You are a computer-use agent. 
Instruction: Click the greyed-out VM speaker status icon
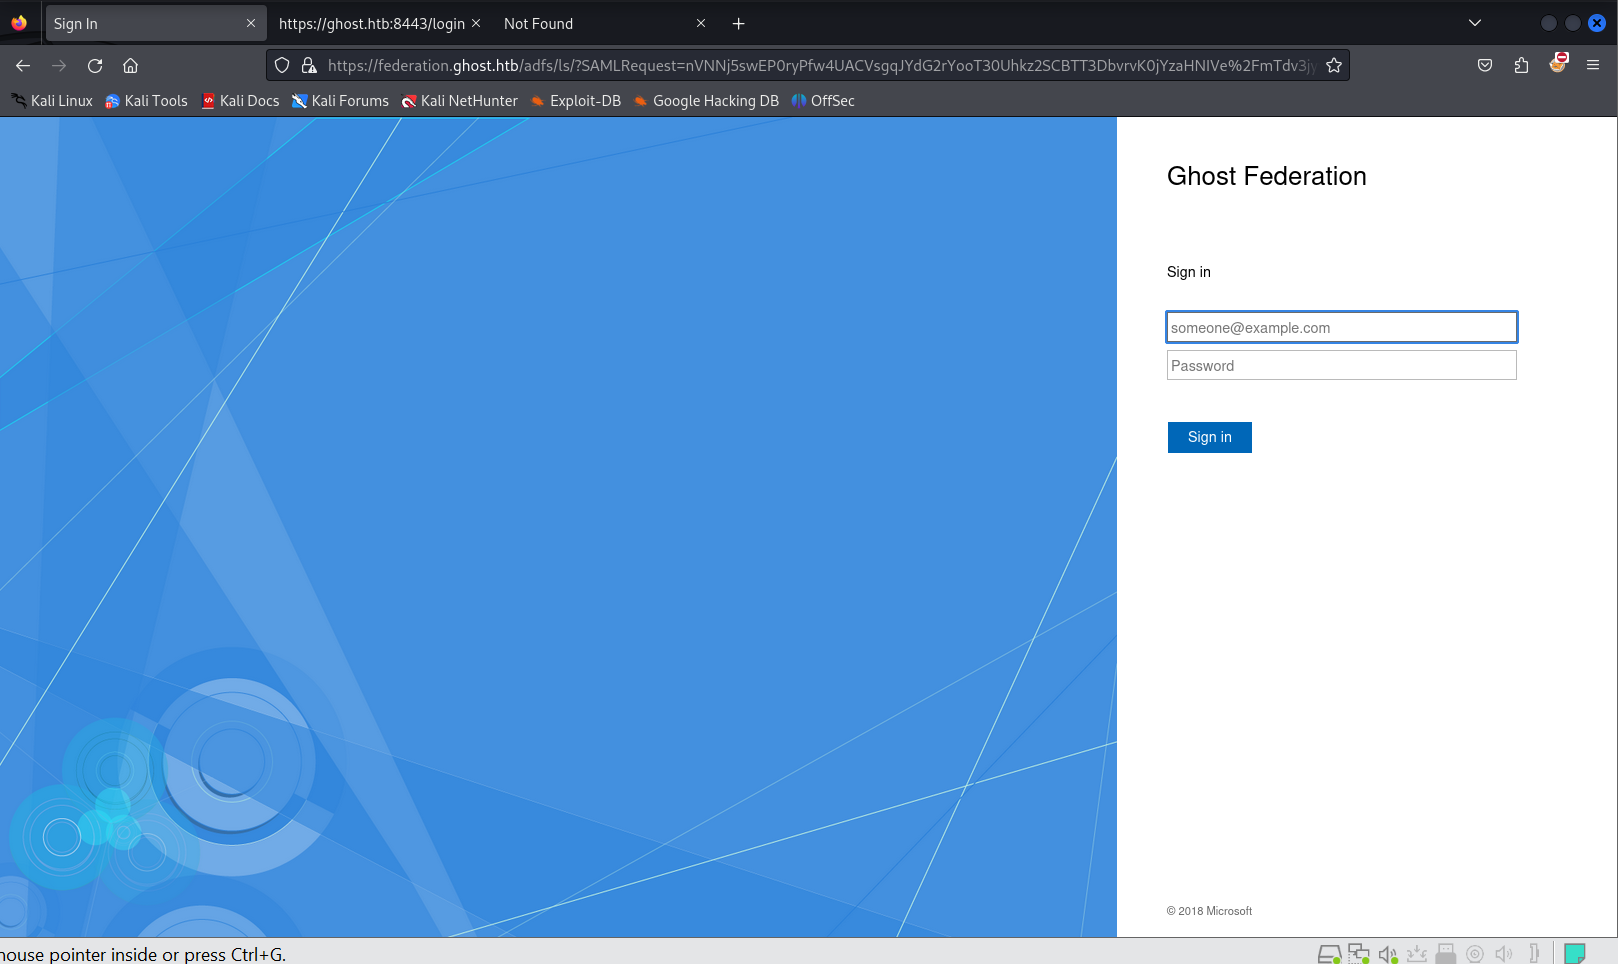pyautogui.click(x=1504, y=954)
